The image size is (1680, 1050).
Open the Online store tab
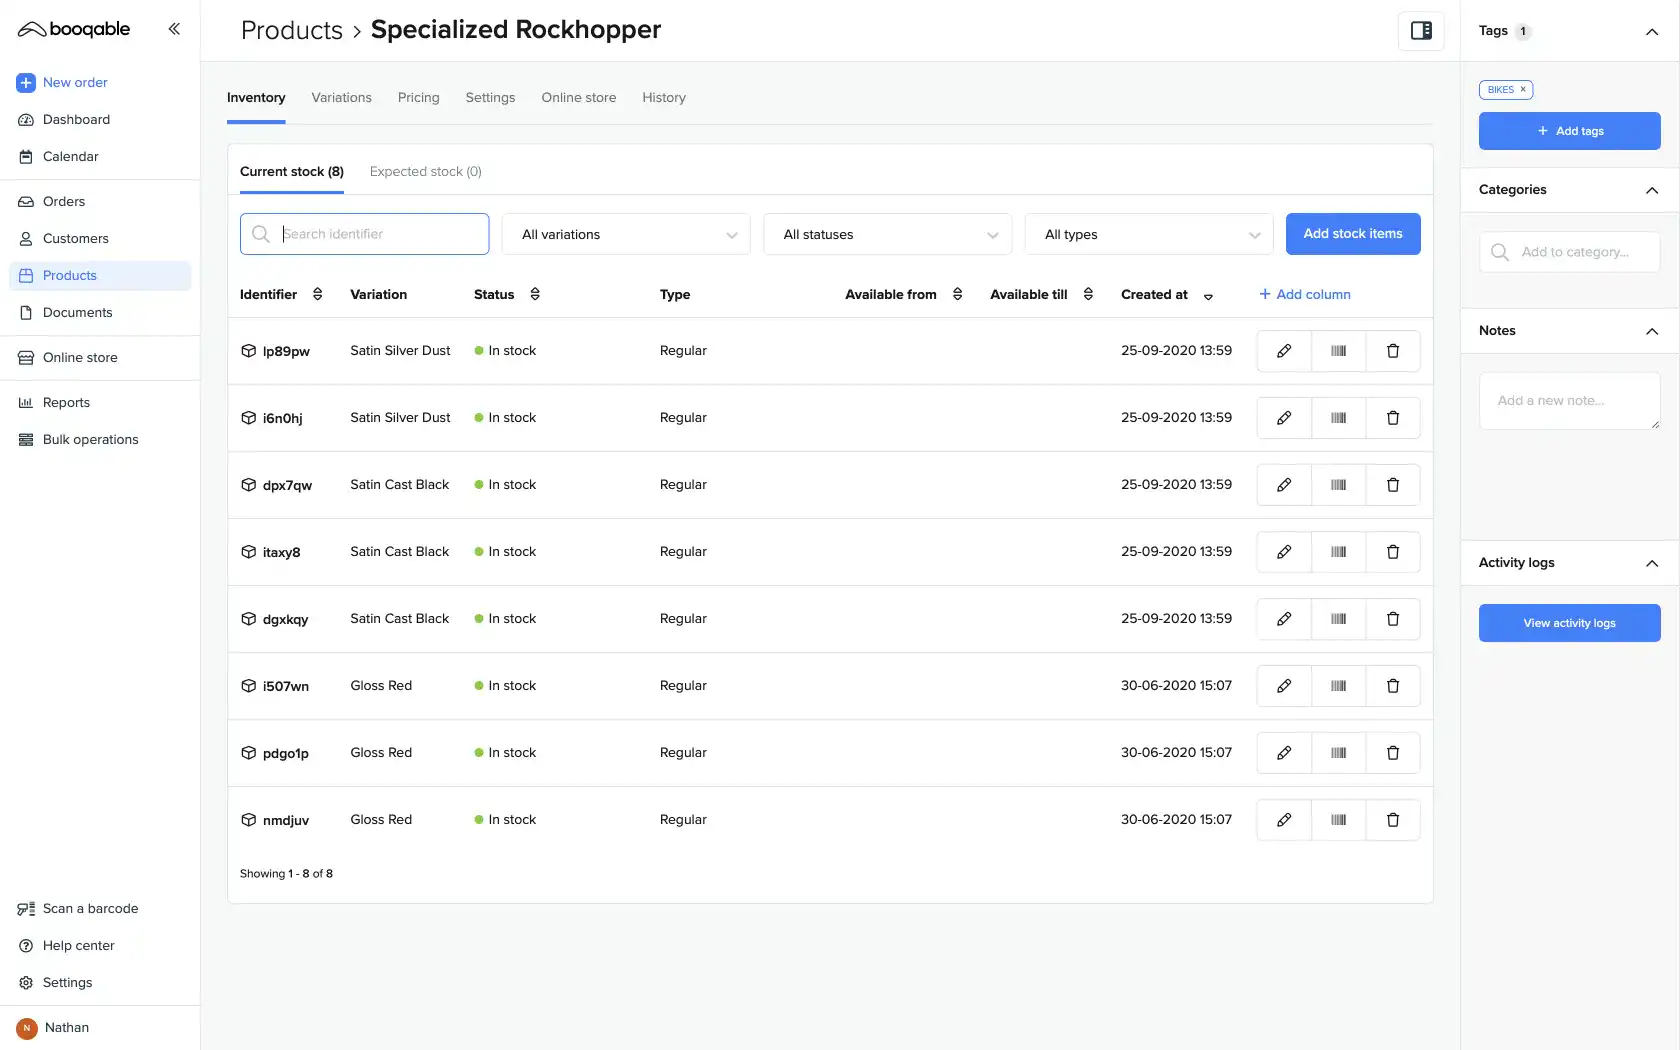click(x=579, y=97)
